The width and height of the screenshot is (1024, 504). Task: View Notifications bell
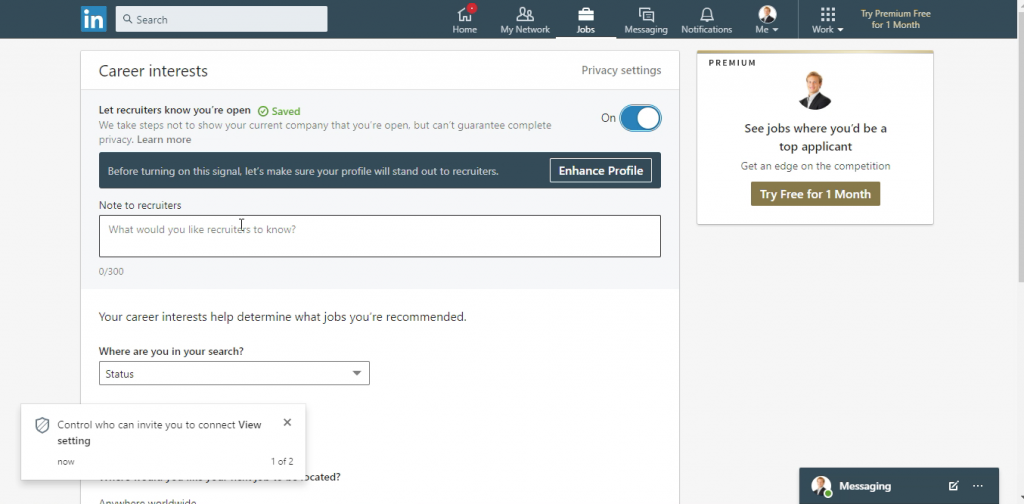706,20
